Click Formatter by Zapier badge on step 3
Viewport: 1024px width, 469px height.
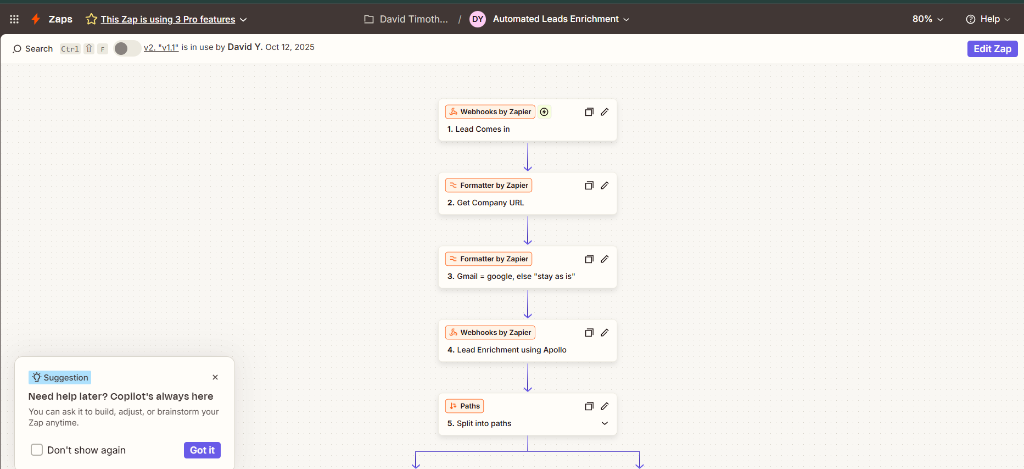[x=488, y=259]
